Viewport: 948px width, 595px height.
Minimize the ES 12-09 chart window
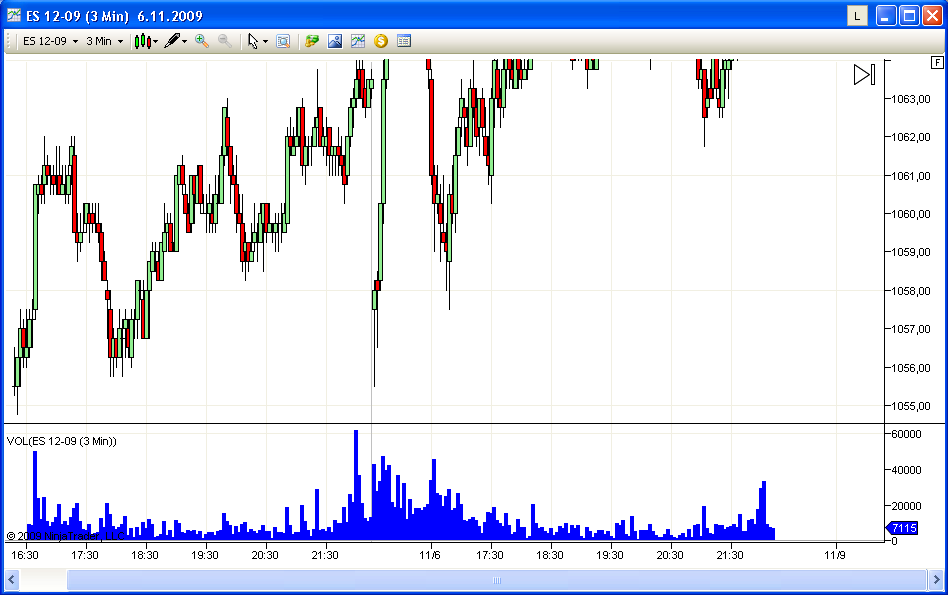(x=886, y=16)
